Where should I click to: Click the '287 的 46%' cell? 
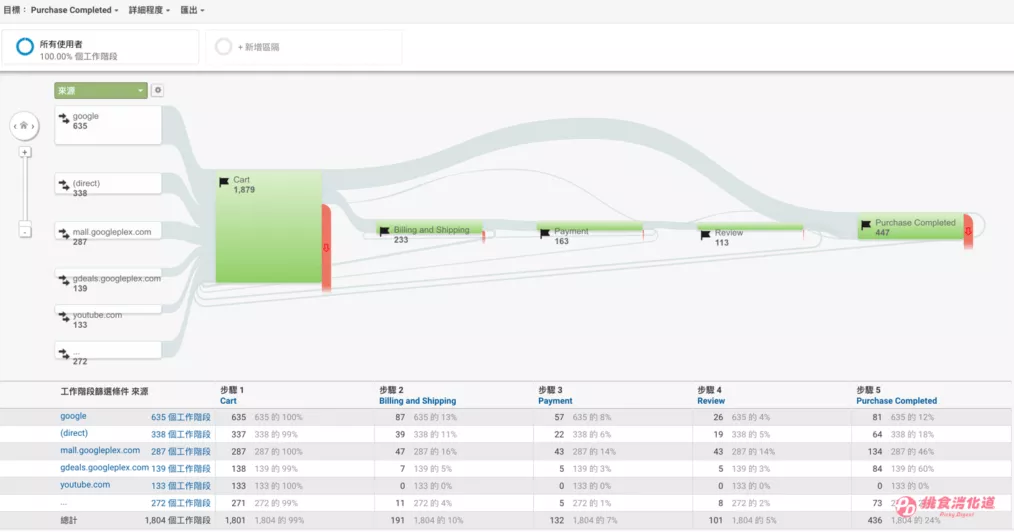click(x=913, y=452)
